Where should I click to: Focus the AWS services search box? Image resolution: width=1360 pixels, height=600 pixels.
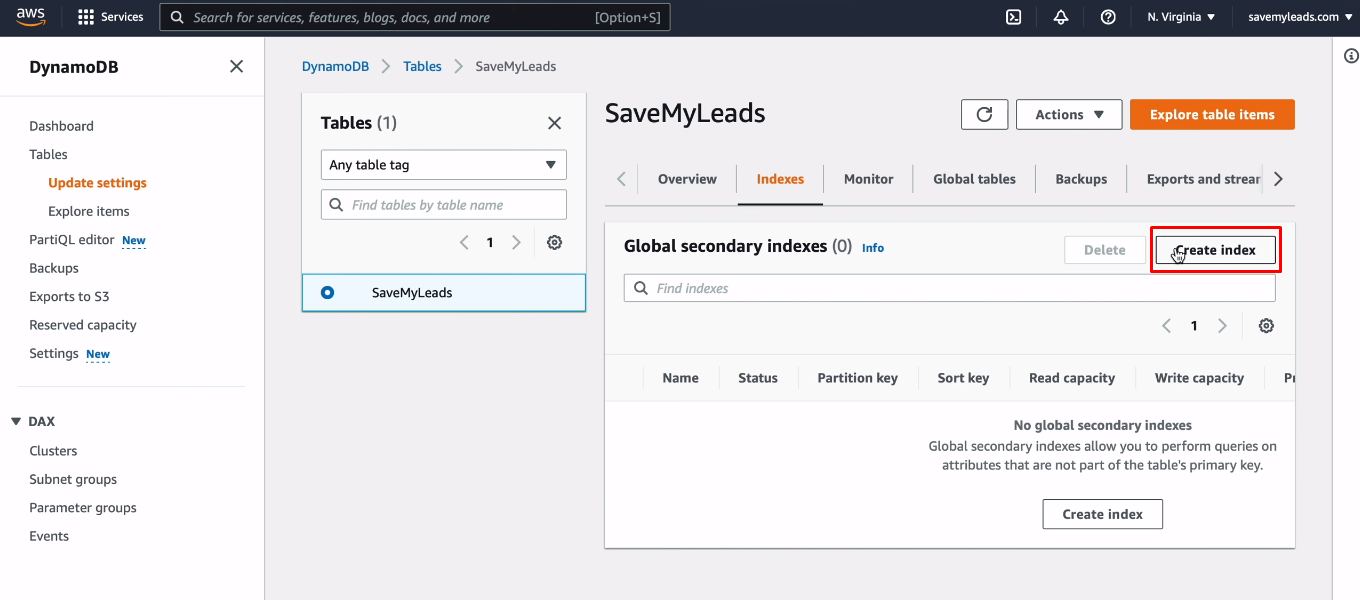(415, 17)
